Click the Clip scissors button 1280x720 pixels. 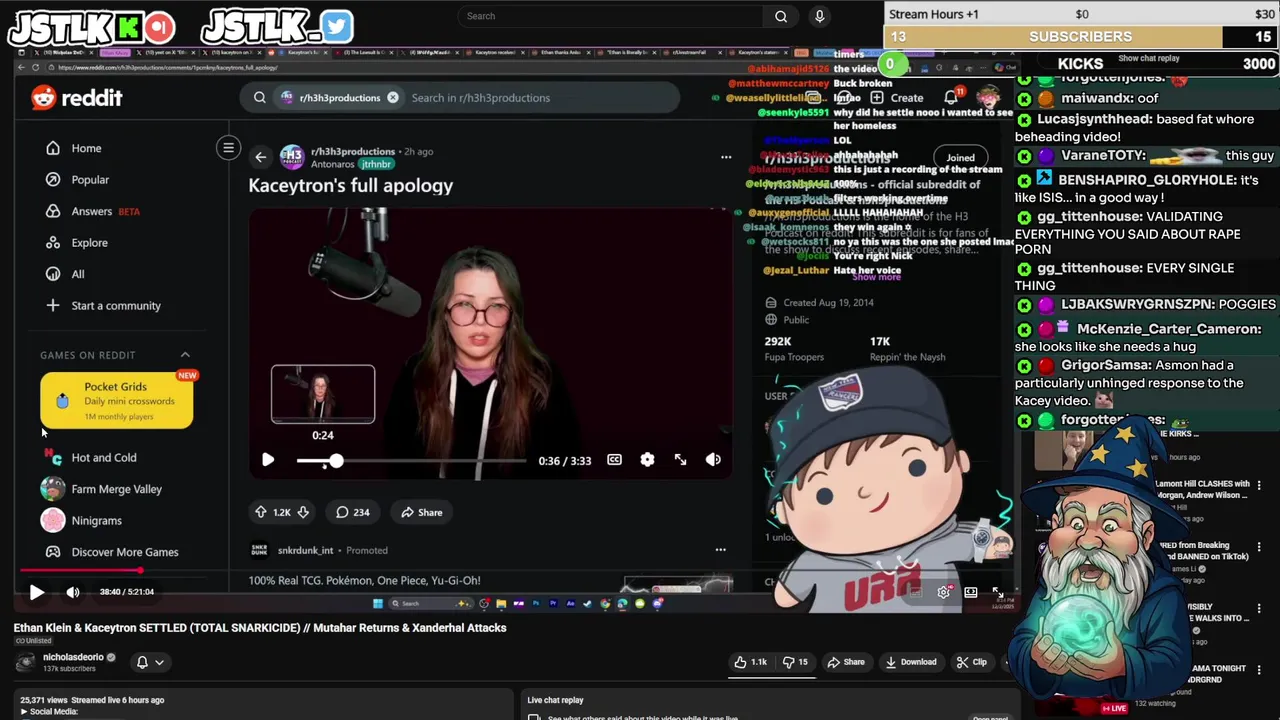coord(972,662)
